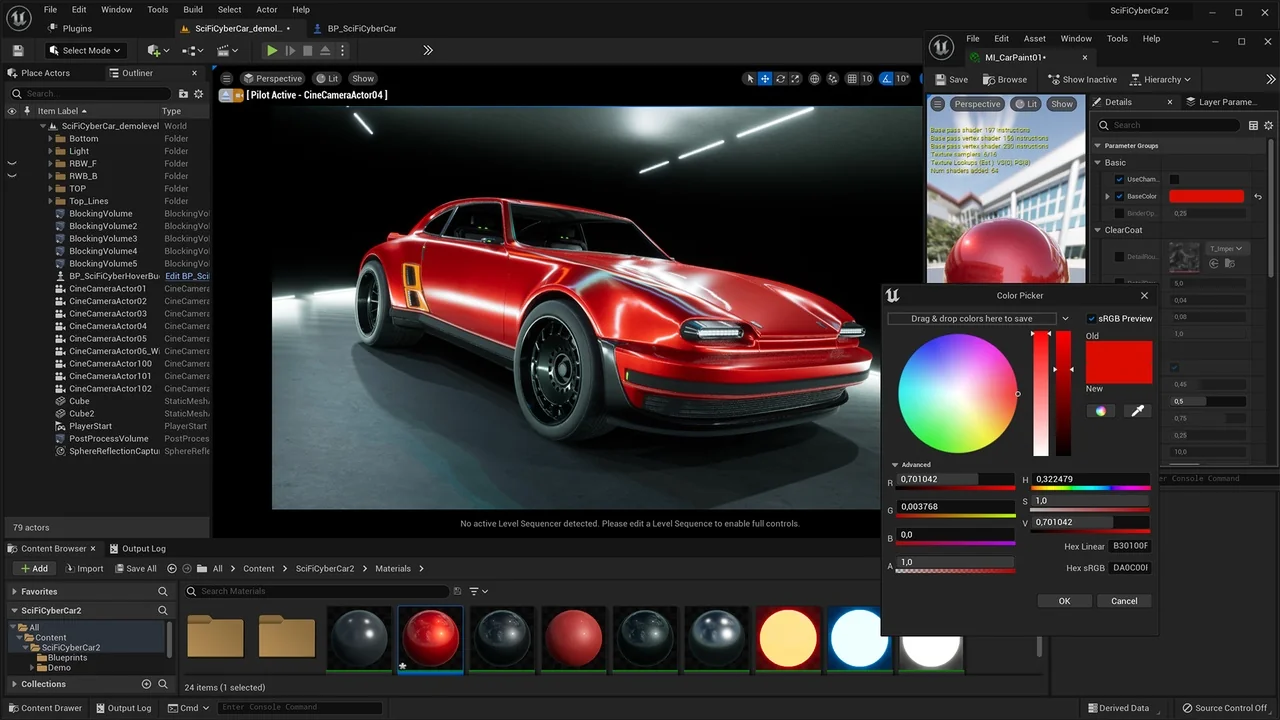Collapse the Advanced section of Color Picker
Viewport: 1280px width, 720px height.
[x=895, y=464]
